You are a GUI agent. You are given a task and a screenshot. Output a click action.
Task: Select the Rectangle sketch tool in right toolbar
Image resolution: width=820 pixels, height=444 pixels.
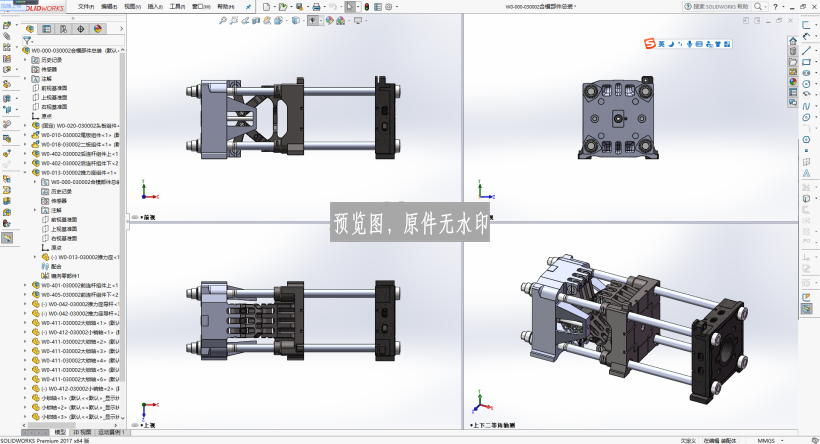point(807,62)
